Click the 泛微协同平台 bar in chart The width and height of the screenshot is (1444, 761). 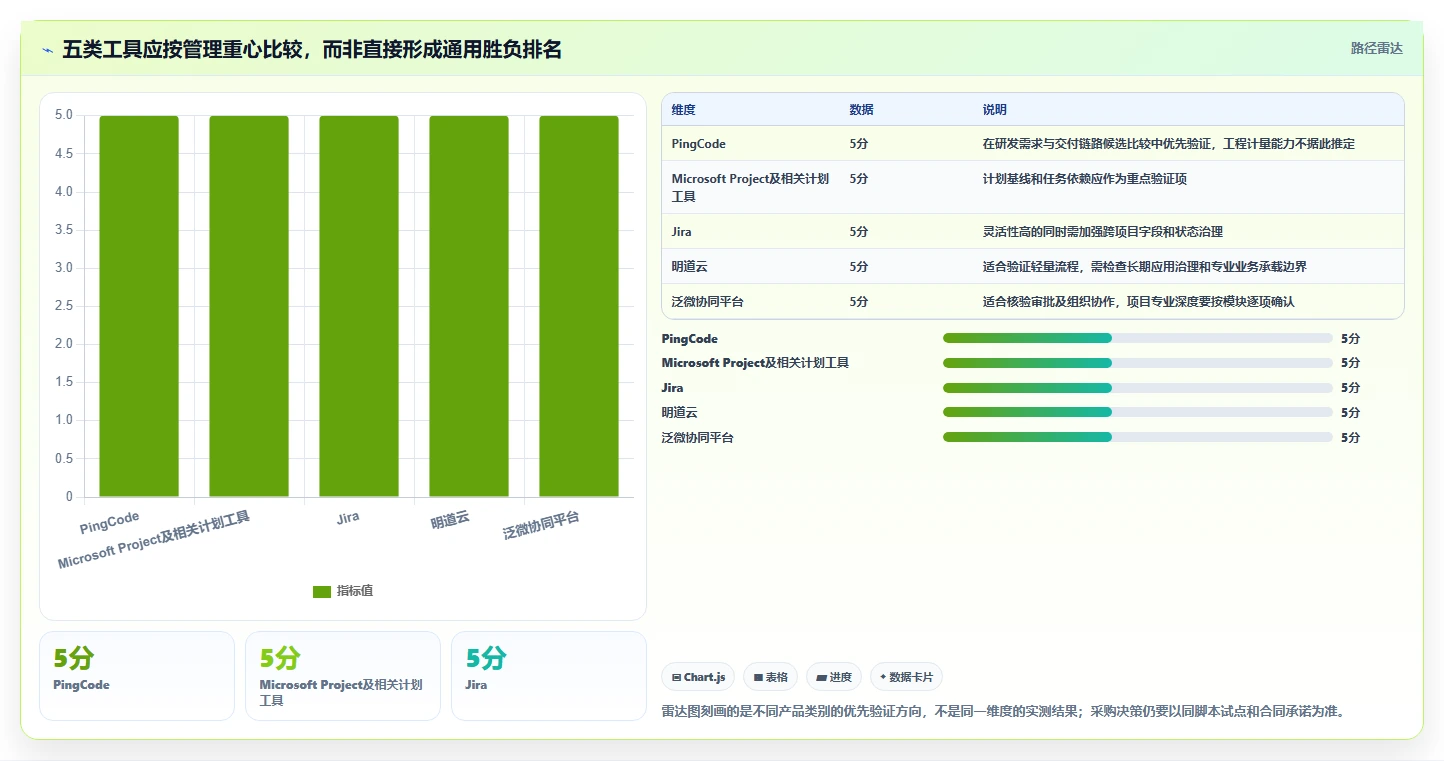tap(579, 306)
